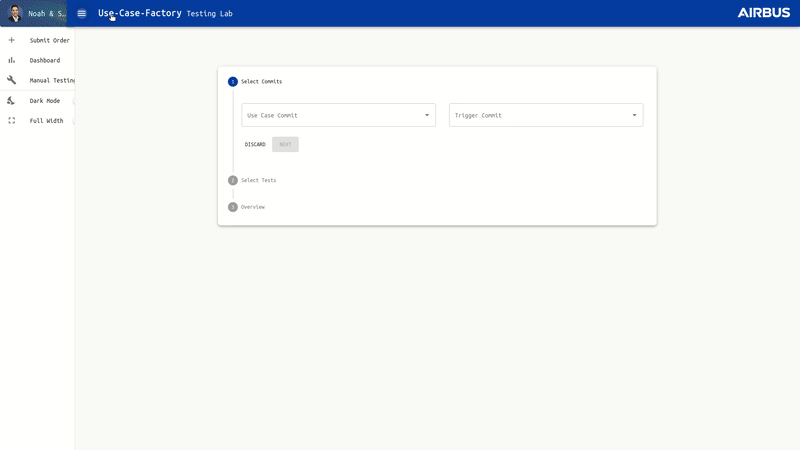This screenshot has width=800, height=450.
Task: Click the Dark Mode moon icon
Action: 11,101
